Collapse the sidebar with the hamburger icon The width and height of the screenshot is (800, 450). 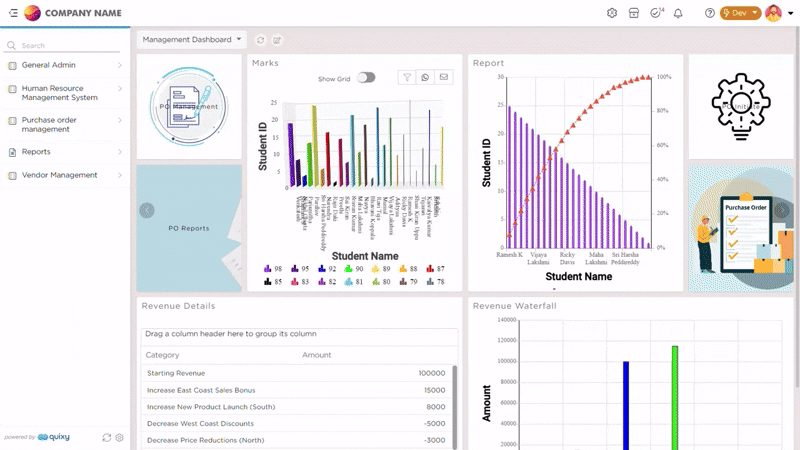click(x=12, y=13)
